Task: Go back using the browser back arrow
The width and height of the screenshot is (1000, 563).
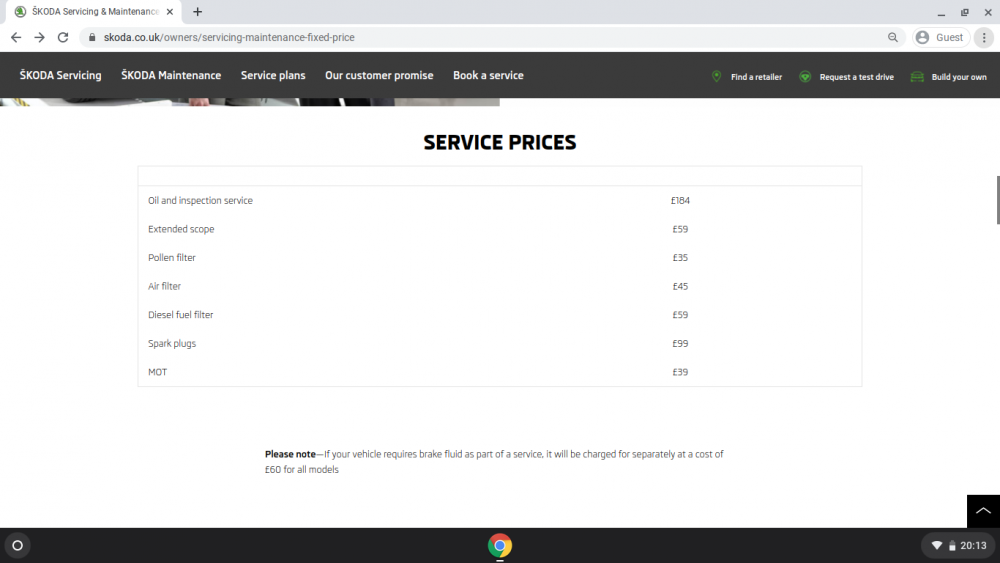Action: pos(16,38)
